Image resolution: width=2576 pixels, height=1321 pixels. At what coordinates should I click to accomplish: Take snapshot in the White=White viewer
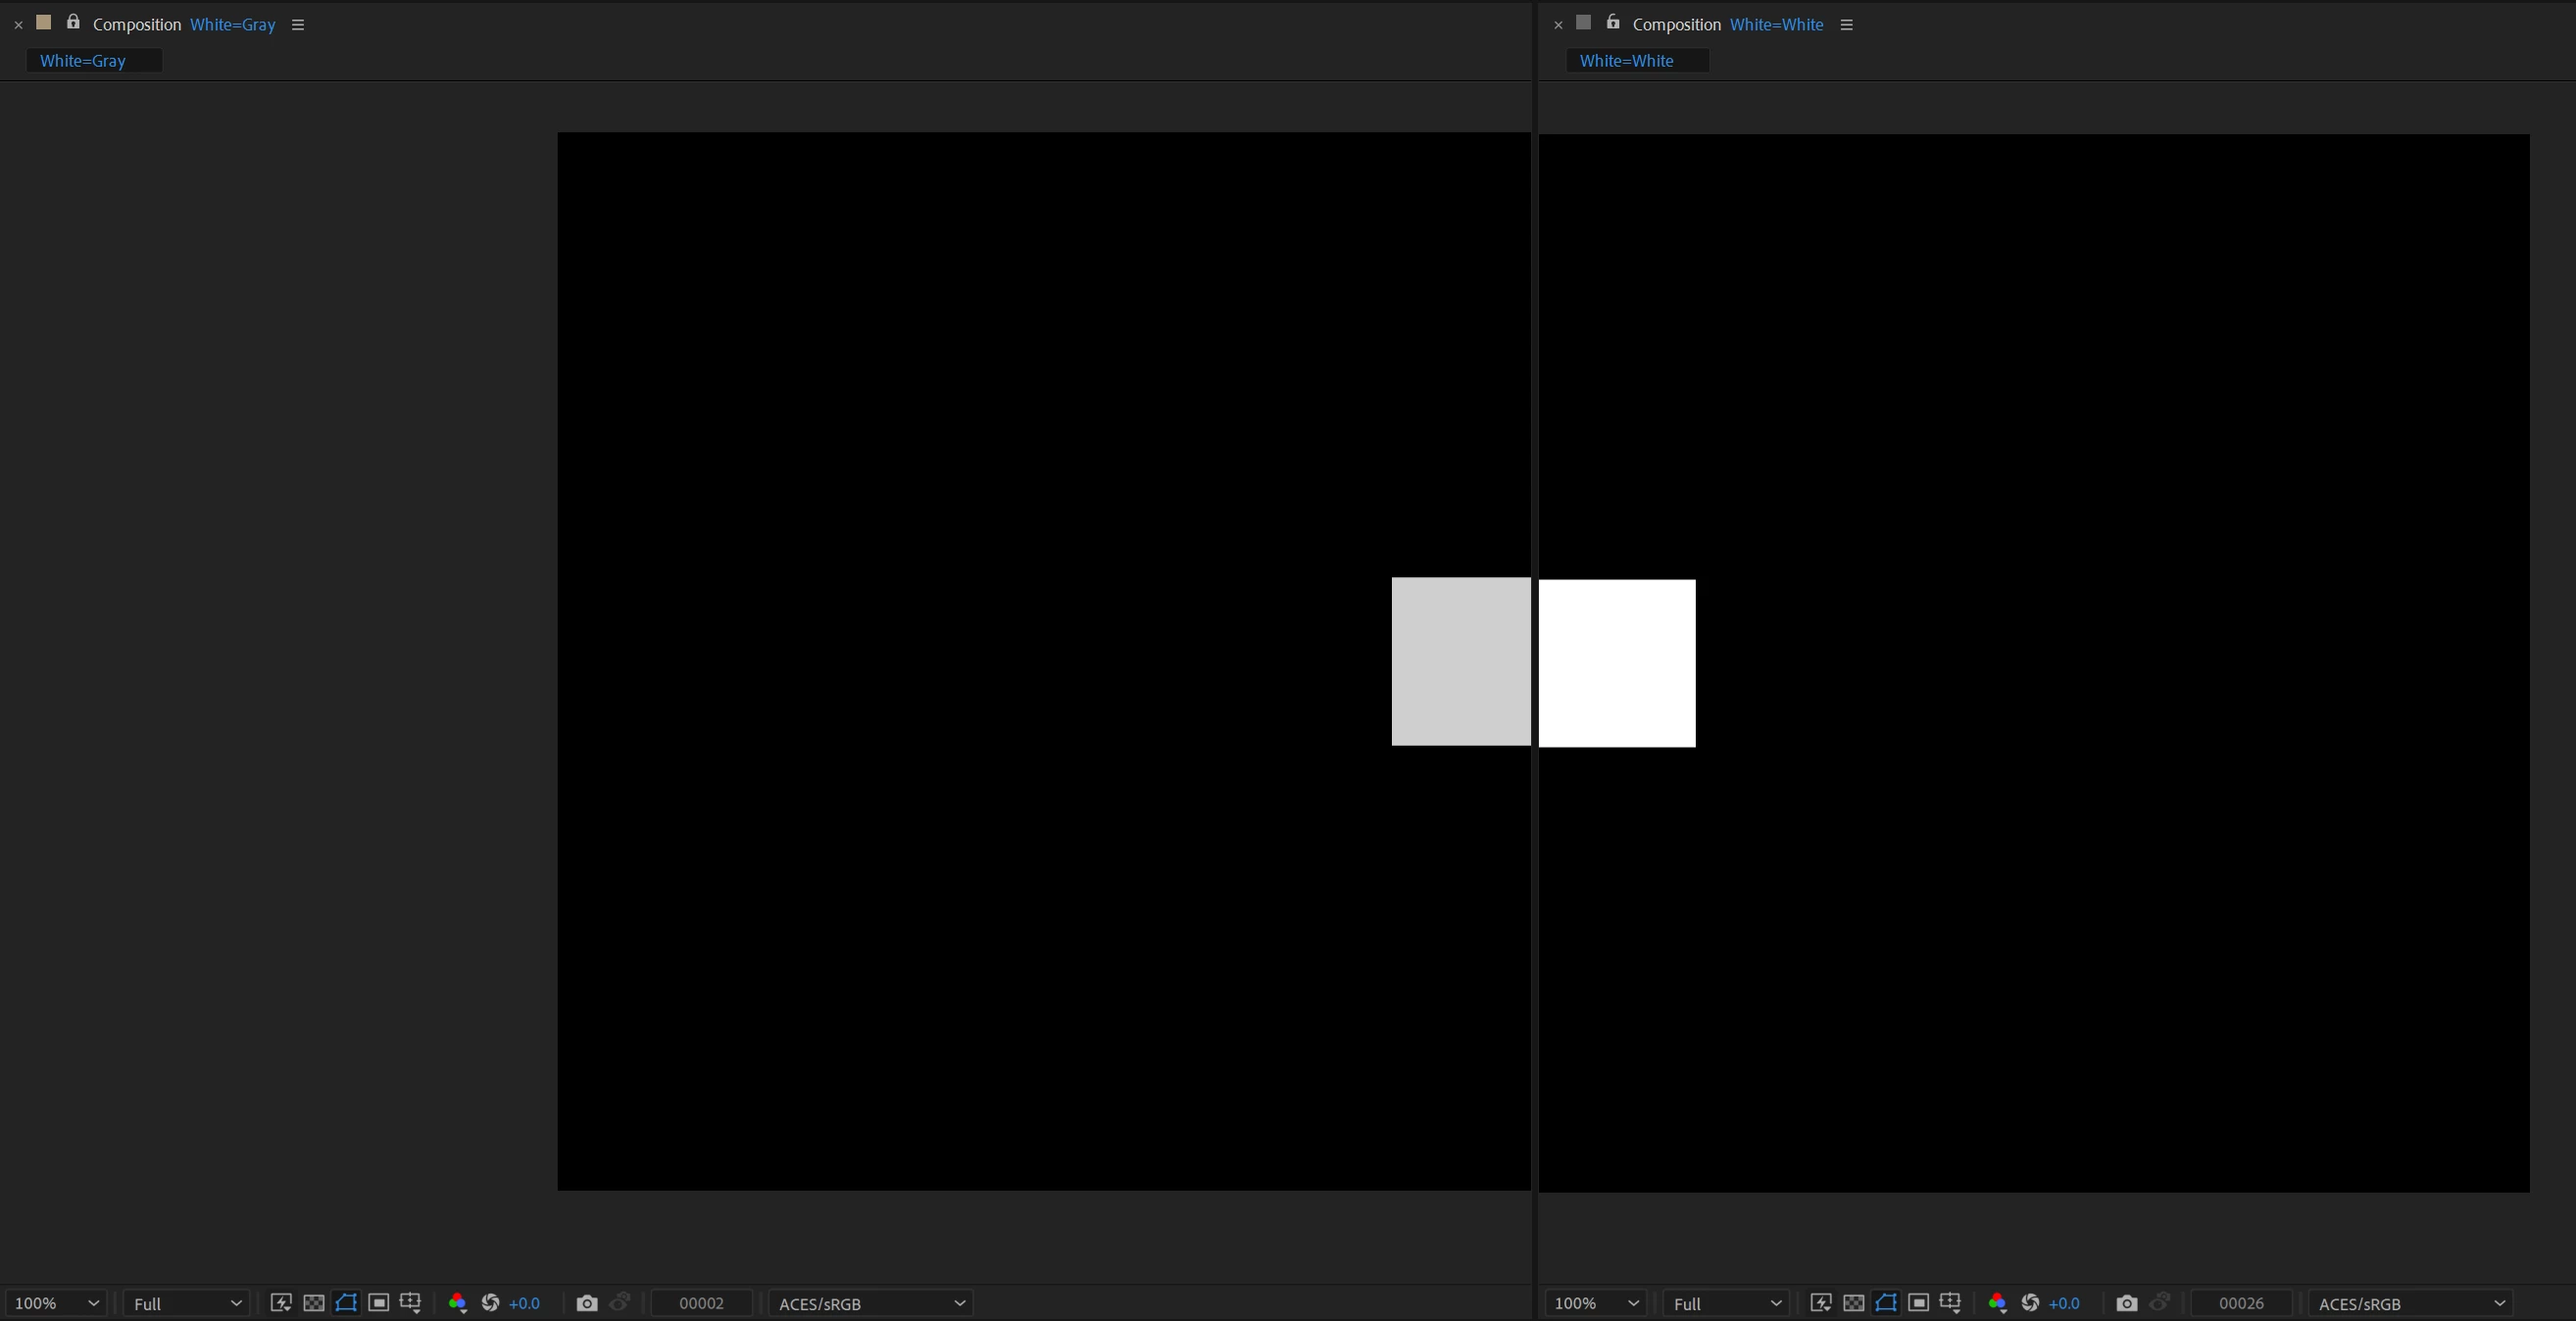click(2127, 1303)
